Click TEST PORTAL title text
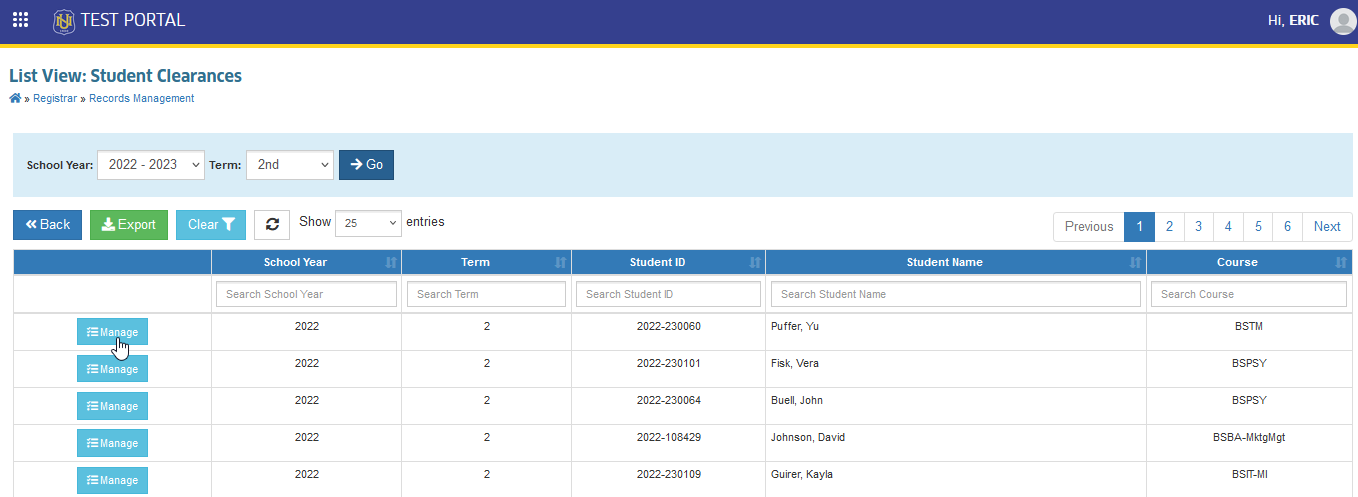This screenshot has height=497, width=1358. click(x=133, y=20)
